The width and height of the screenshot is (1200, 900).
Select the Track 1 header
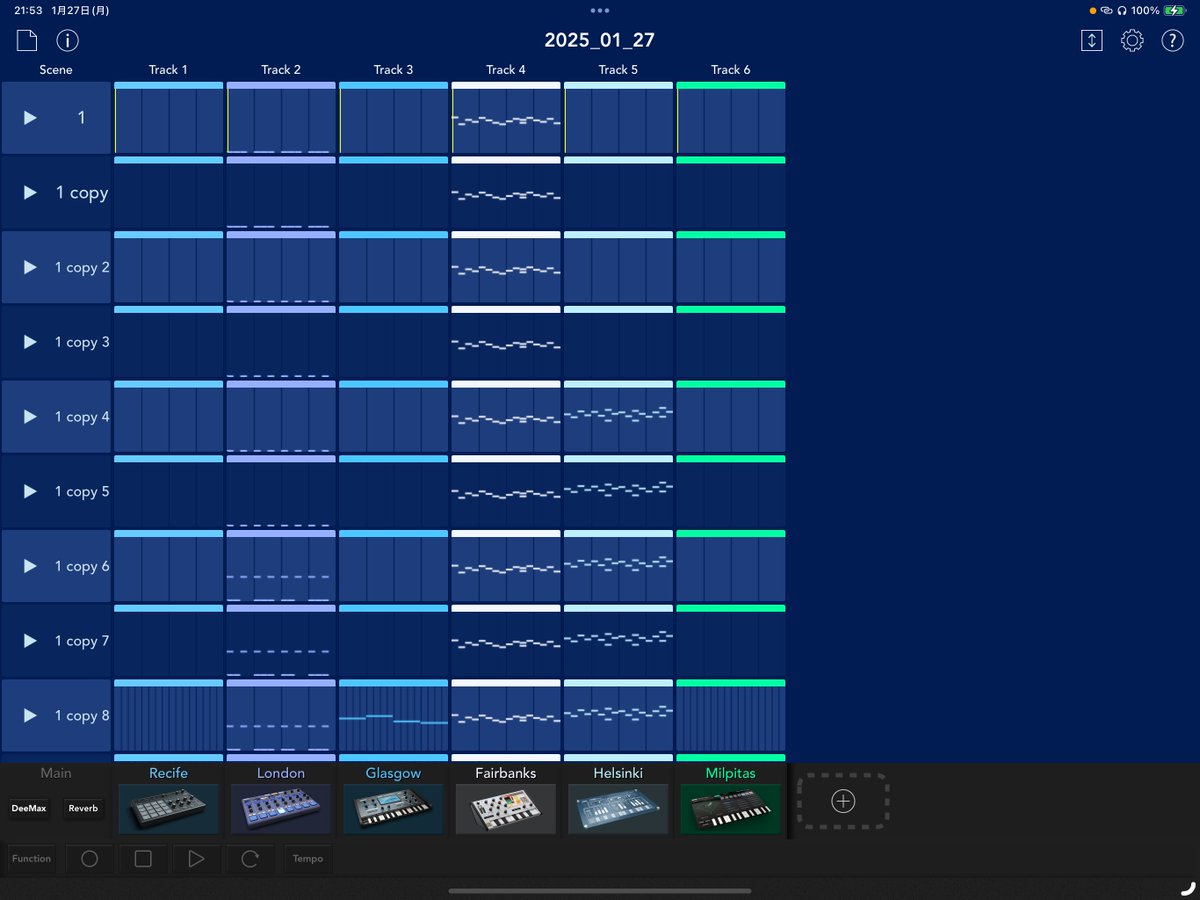tap(168, 70)
